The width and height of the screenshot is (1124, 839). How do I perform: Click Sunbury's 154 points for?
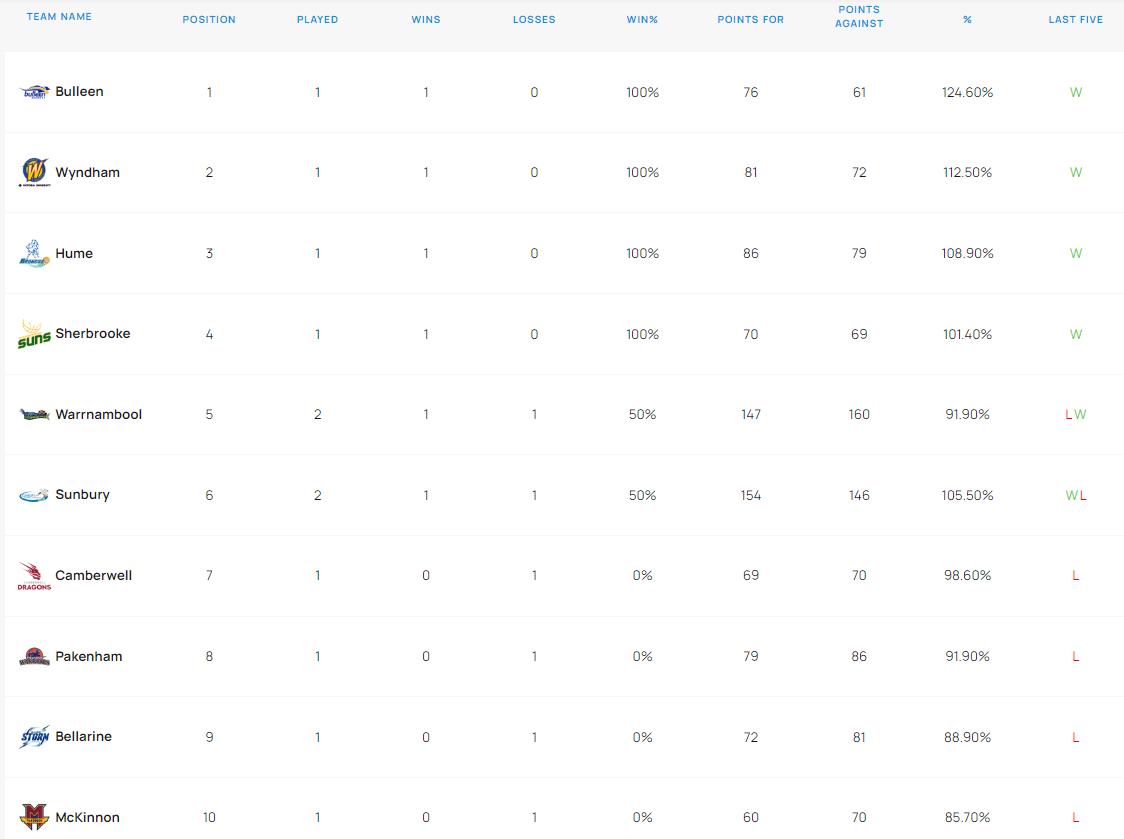pyautogui.click(x=751, y=496)
